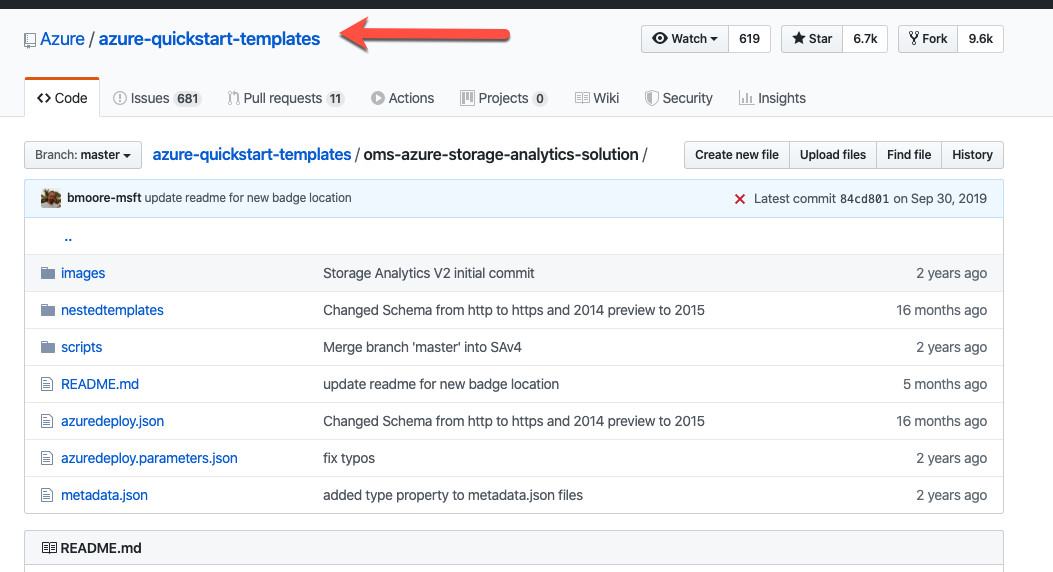
Task: Open the Pull requests tab
Action: (285, 98)
